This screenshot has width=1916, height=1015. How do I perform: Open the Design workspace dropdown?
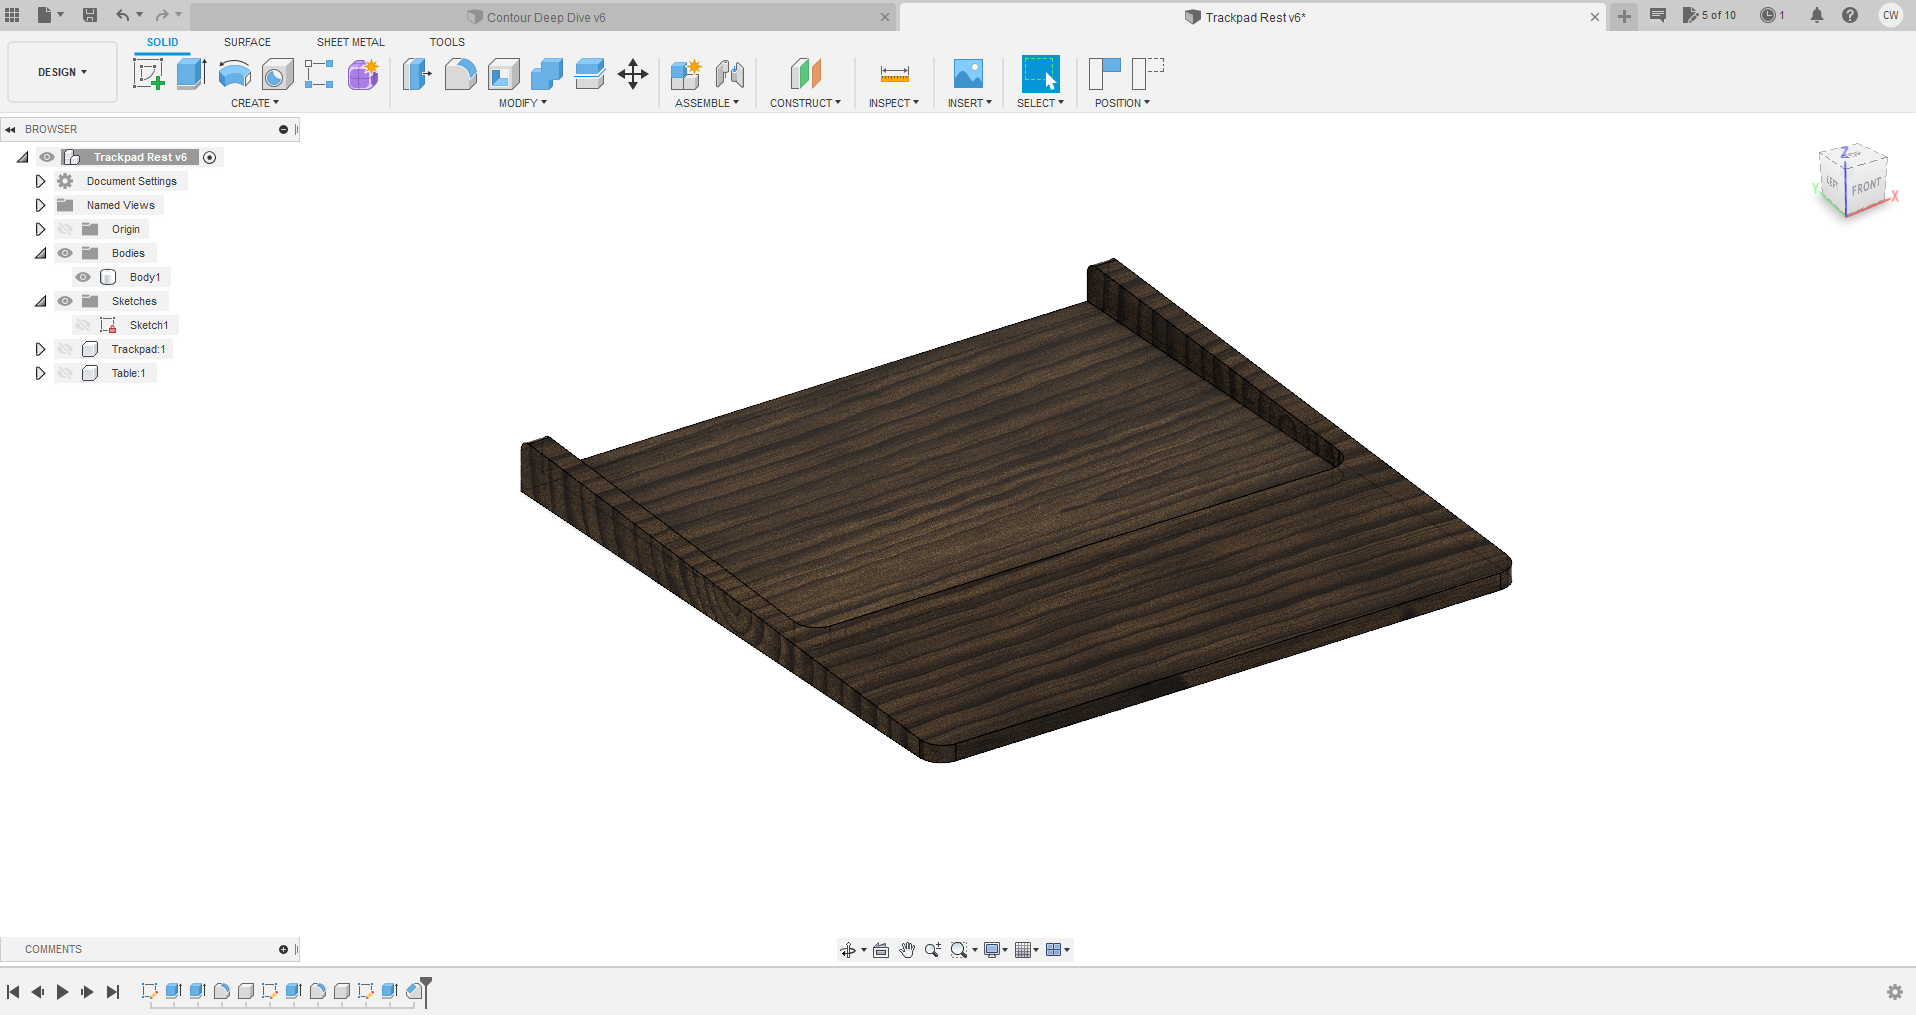pyautogui.click(x=62, y=72)
